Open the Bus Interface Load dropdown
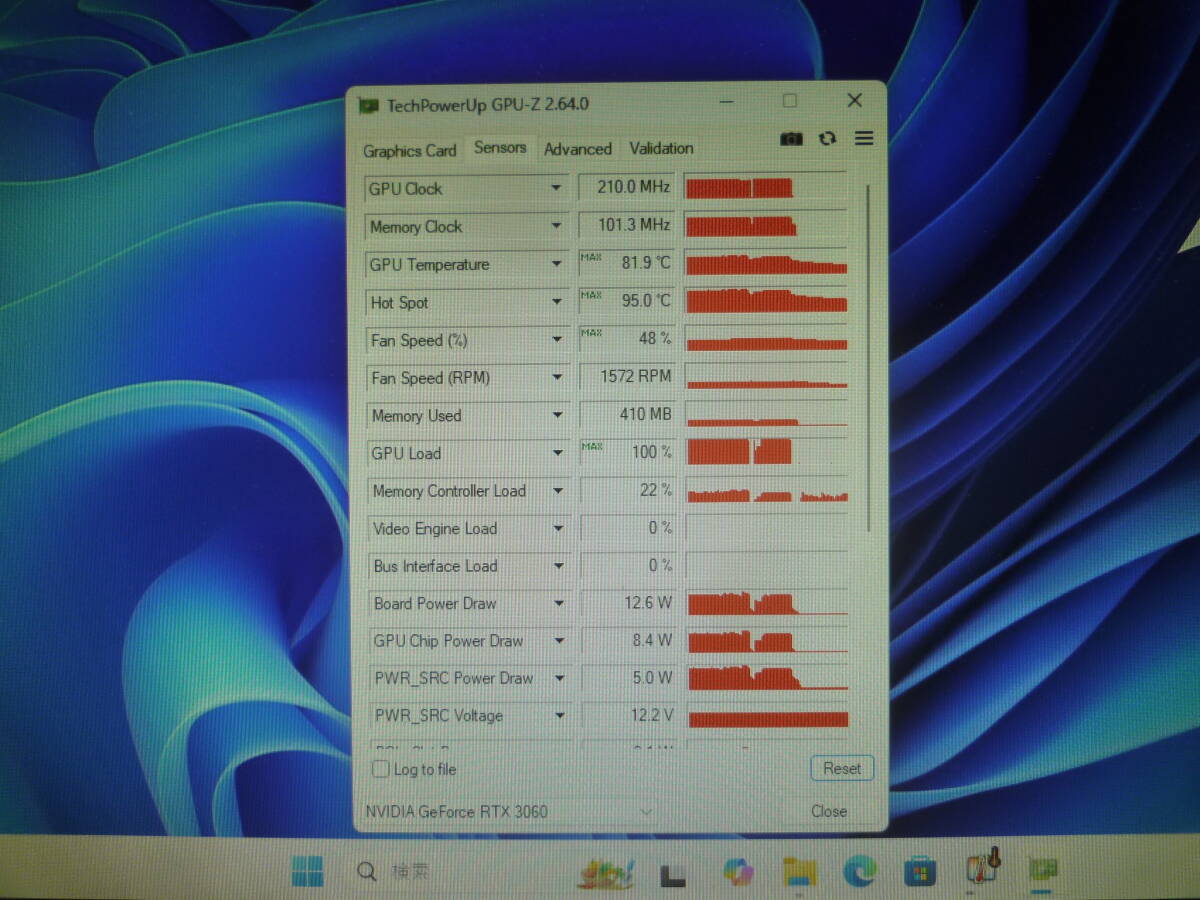This screenshot has height=900, width=1200. click(558, 566)
